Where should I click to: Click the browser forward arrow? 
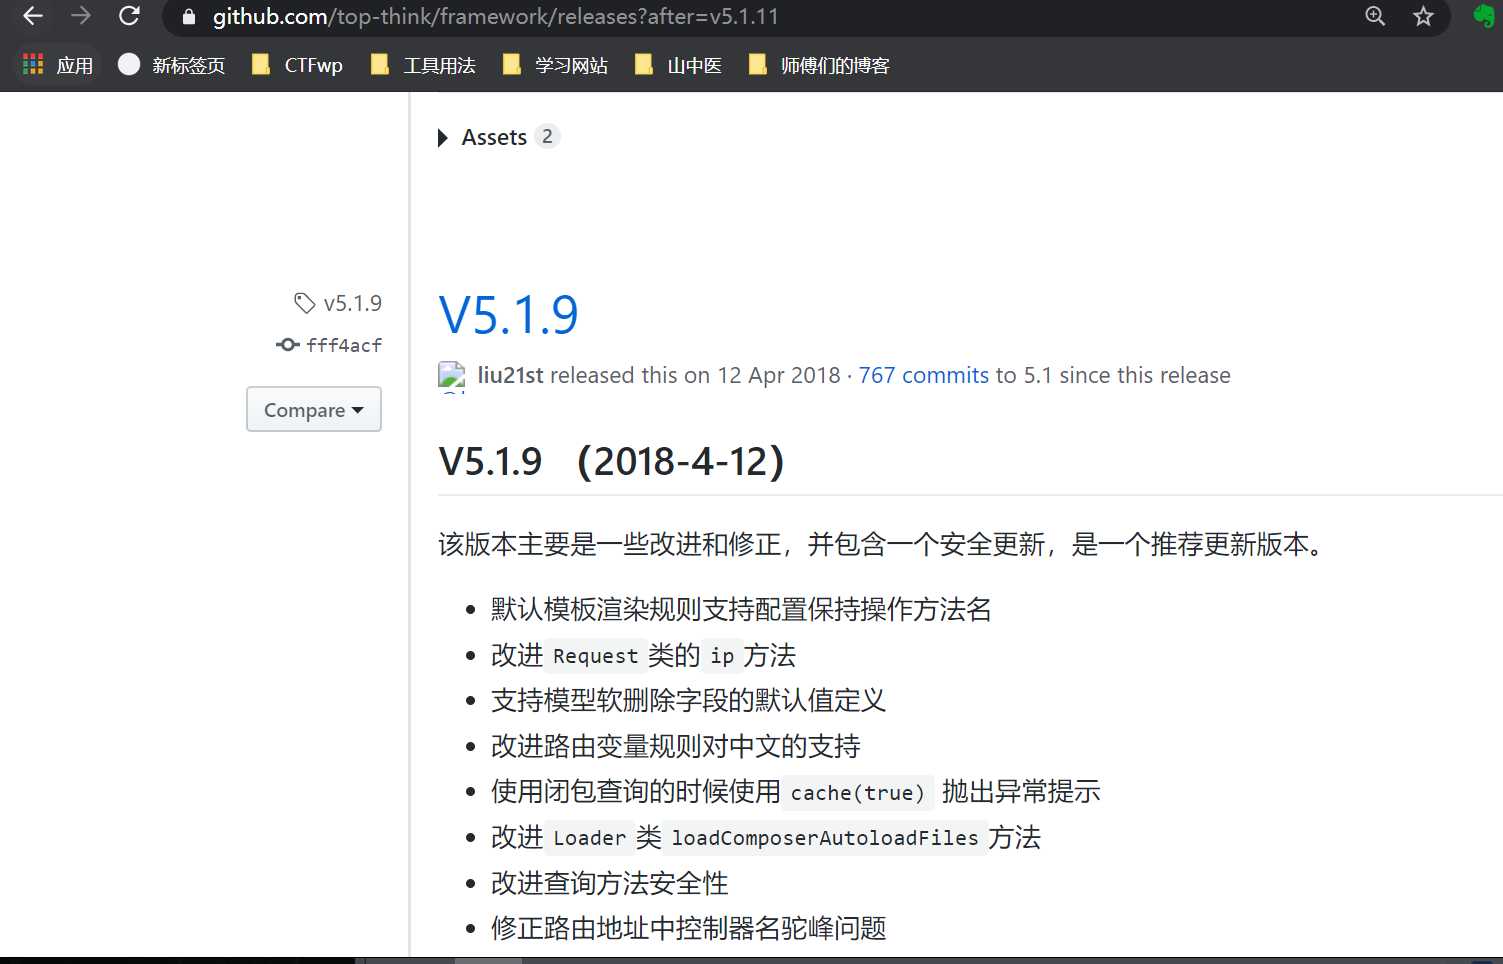(81, 16)
